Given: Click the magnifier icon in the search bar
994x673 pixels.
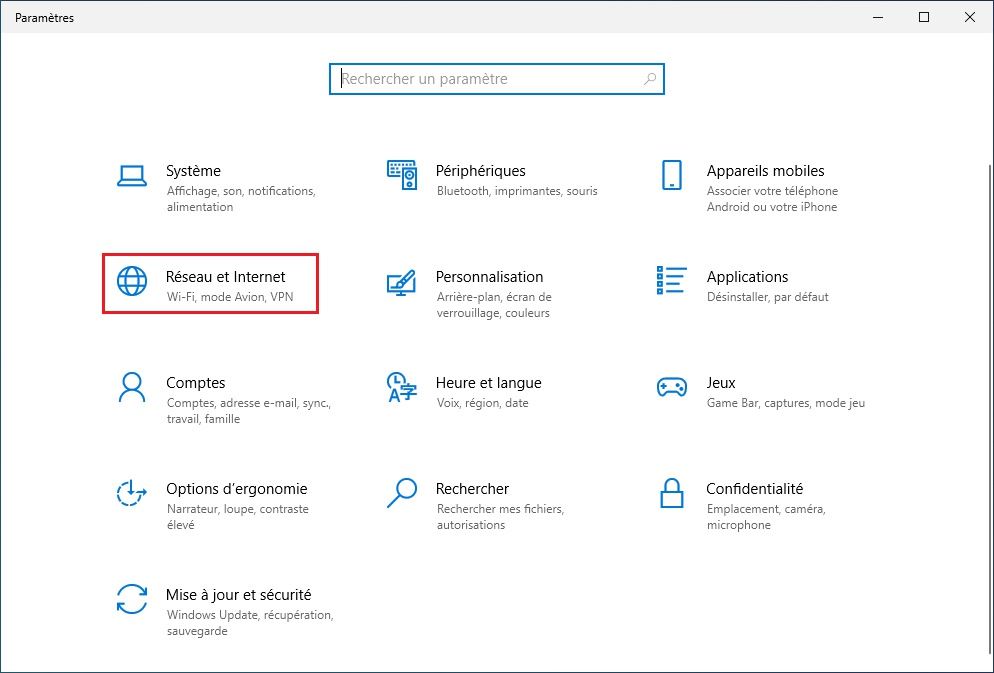Looking at the screenshot, I should [x=649, y=78].
